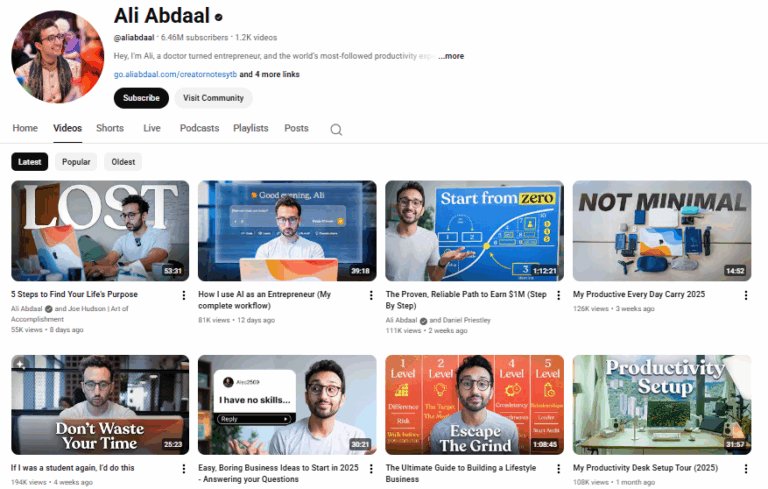Open three-dot menu for Proven Reliable Path video
The width and height of the screenshot is (768, 489).
click(558, 295)
